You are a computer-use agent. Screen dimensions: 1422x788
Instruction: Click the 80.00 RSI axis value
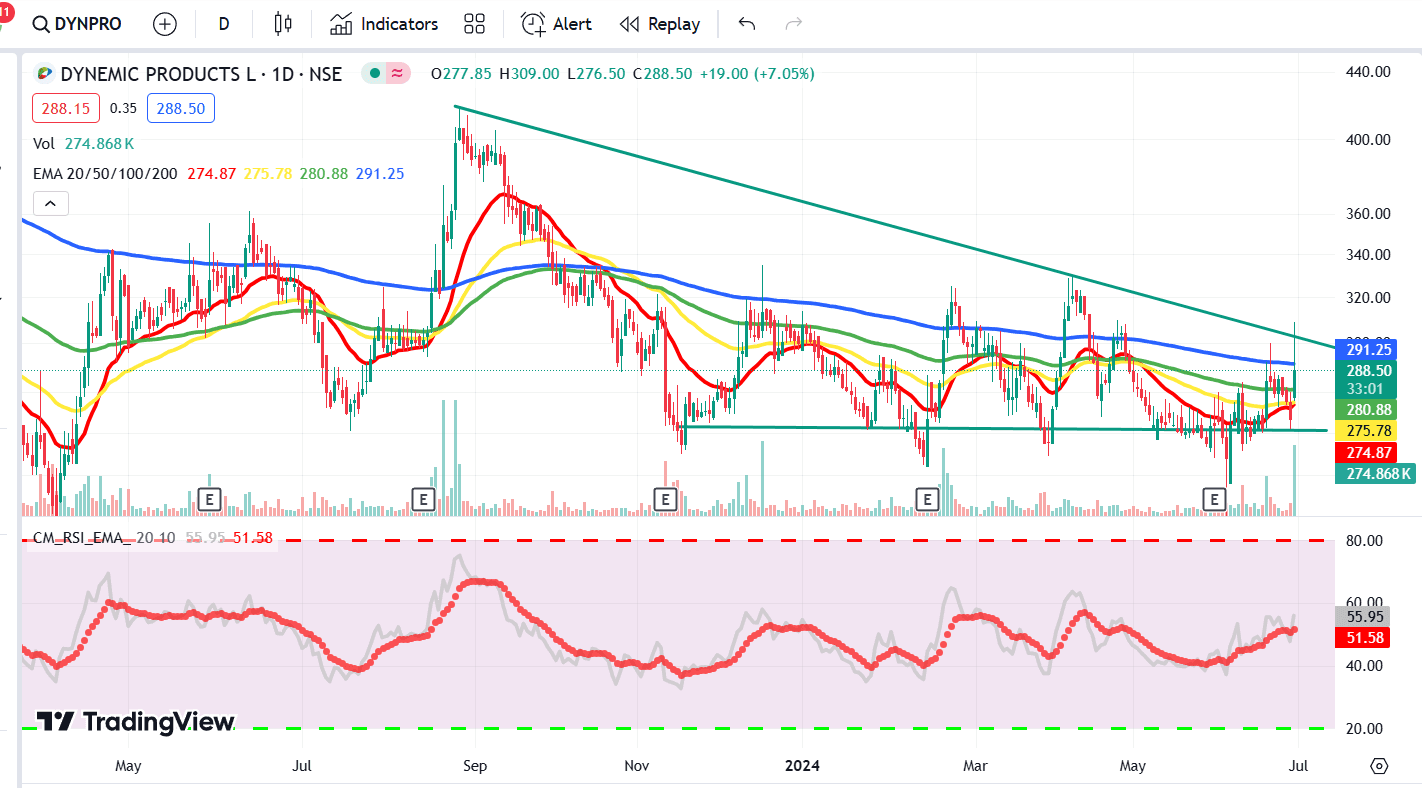pyautogui.click(x=1362, y=541)
